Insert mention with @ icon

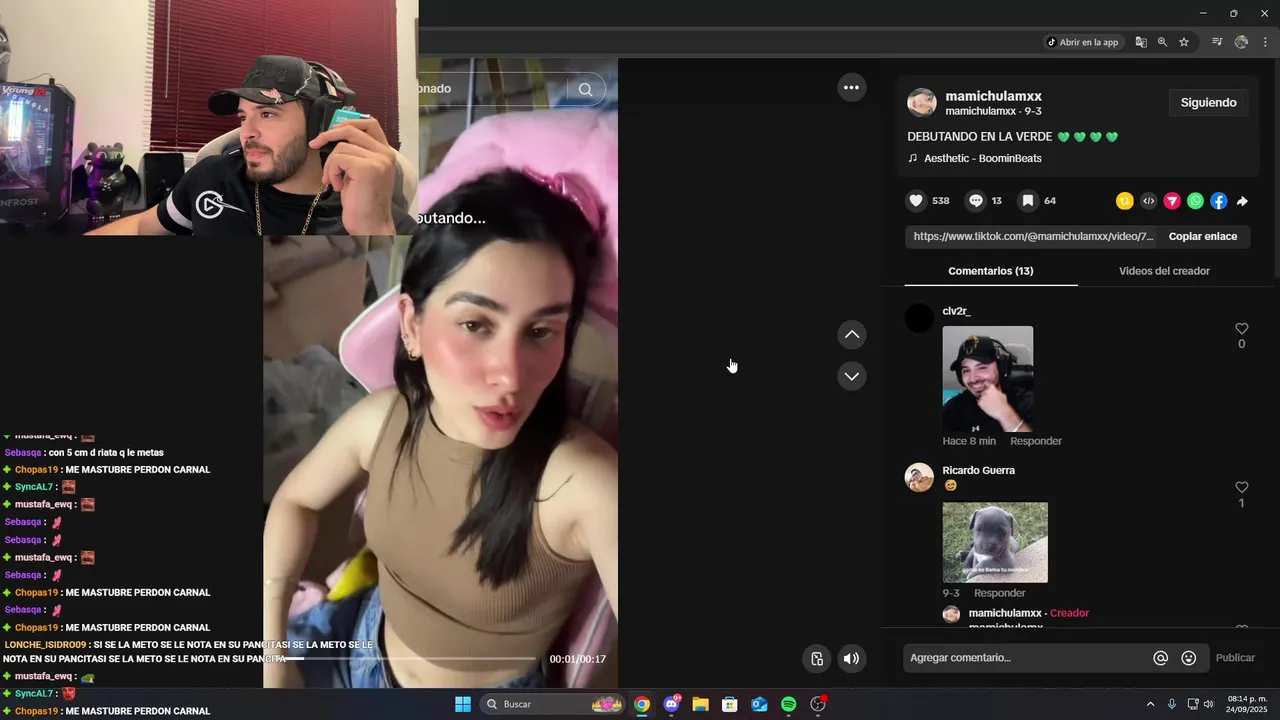(1161, 658)
